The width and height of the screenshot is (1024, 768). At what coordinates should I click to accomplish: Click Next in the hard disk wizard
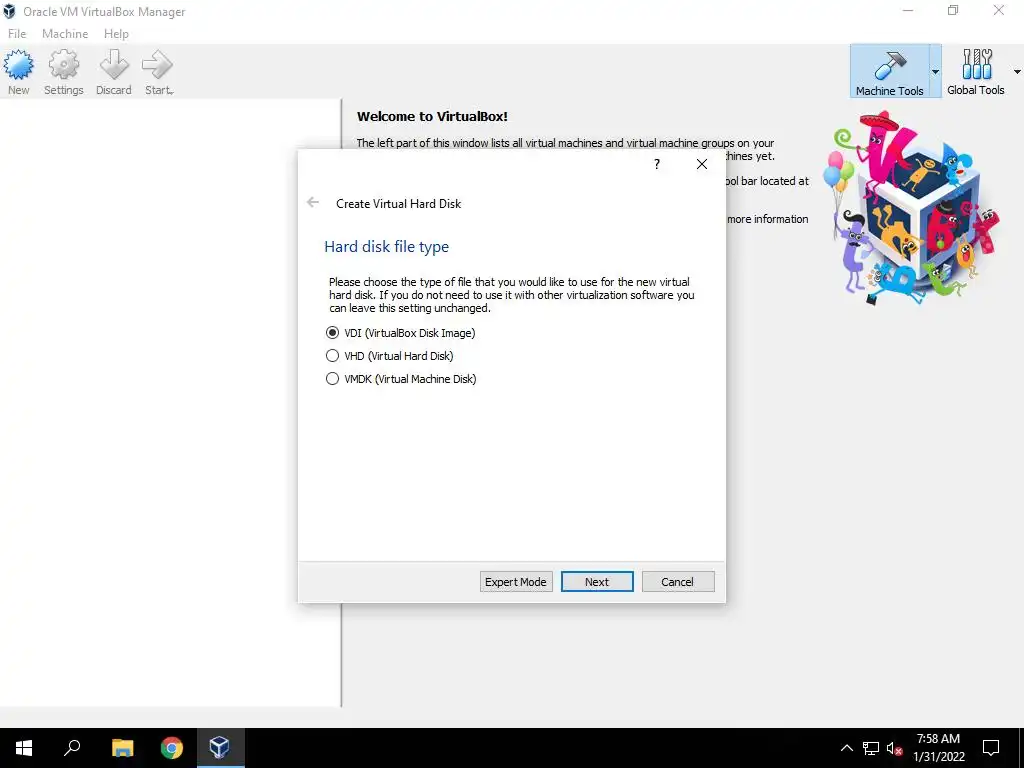pos(597,582)
